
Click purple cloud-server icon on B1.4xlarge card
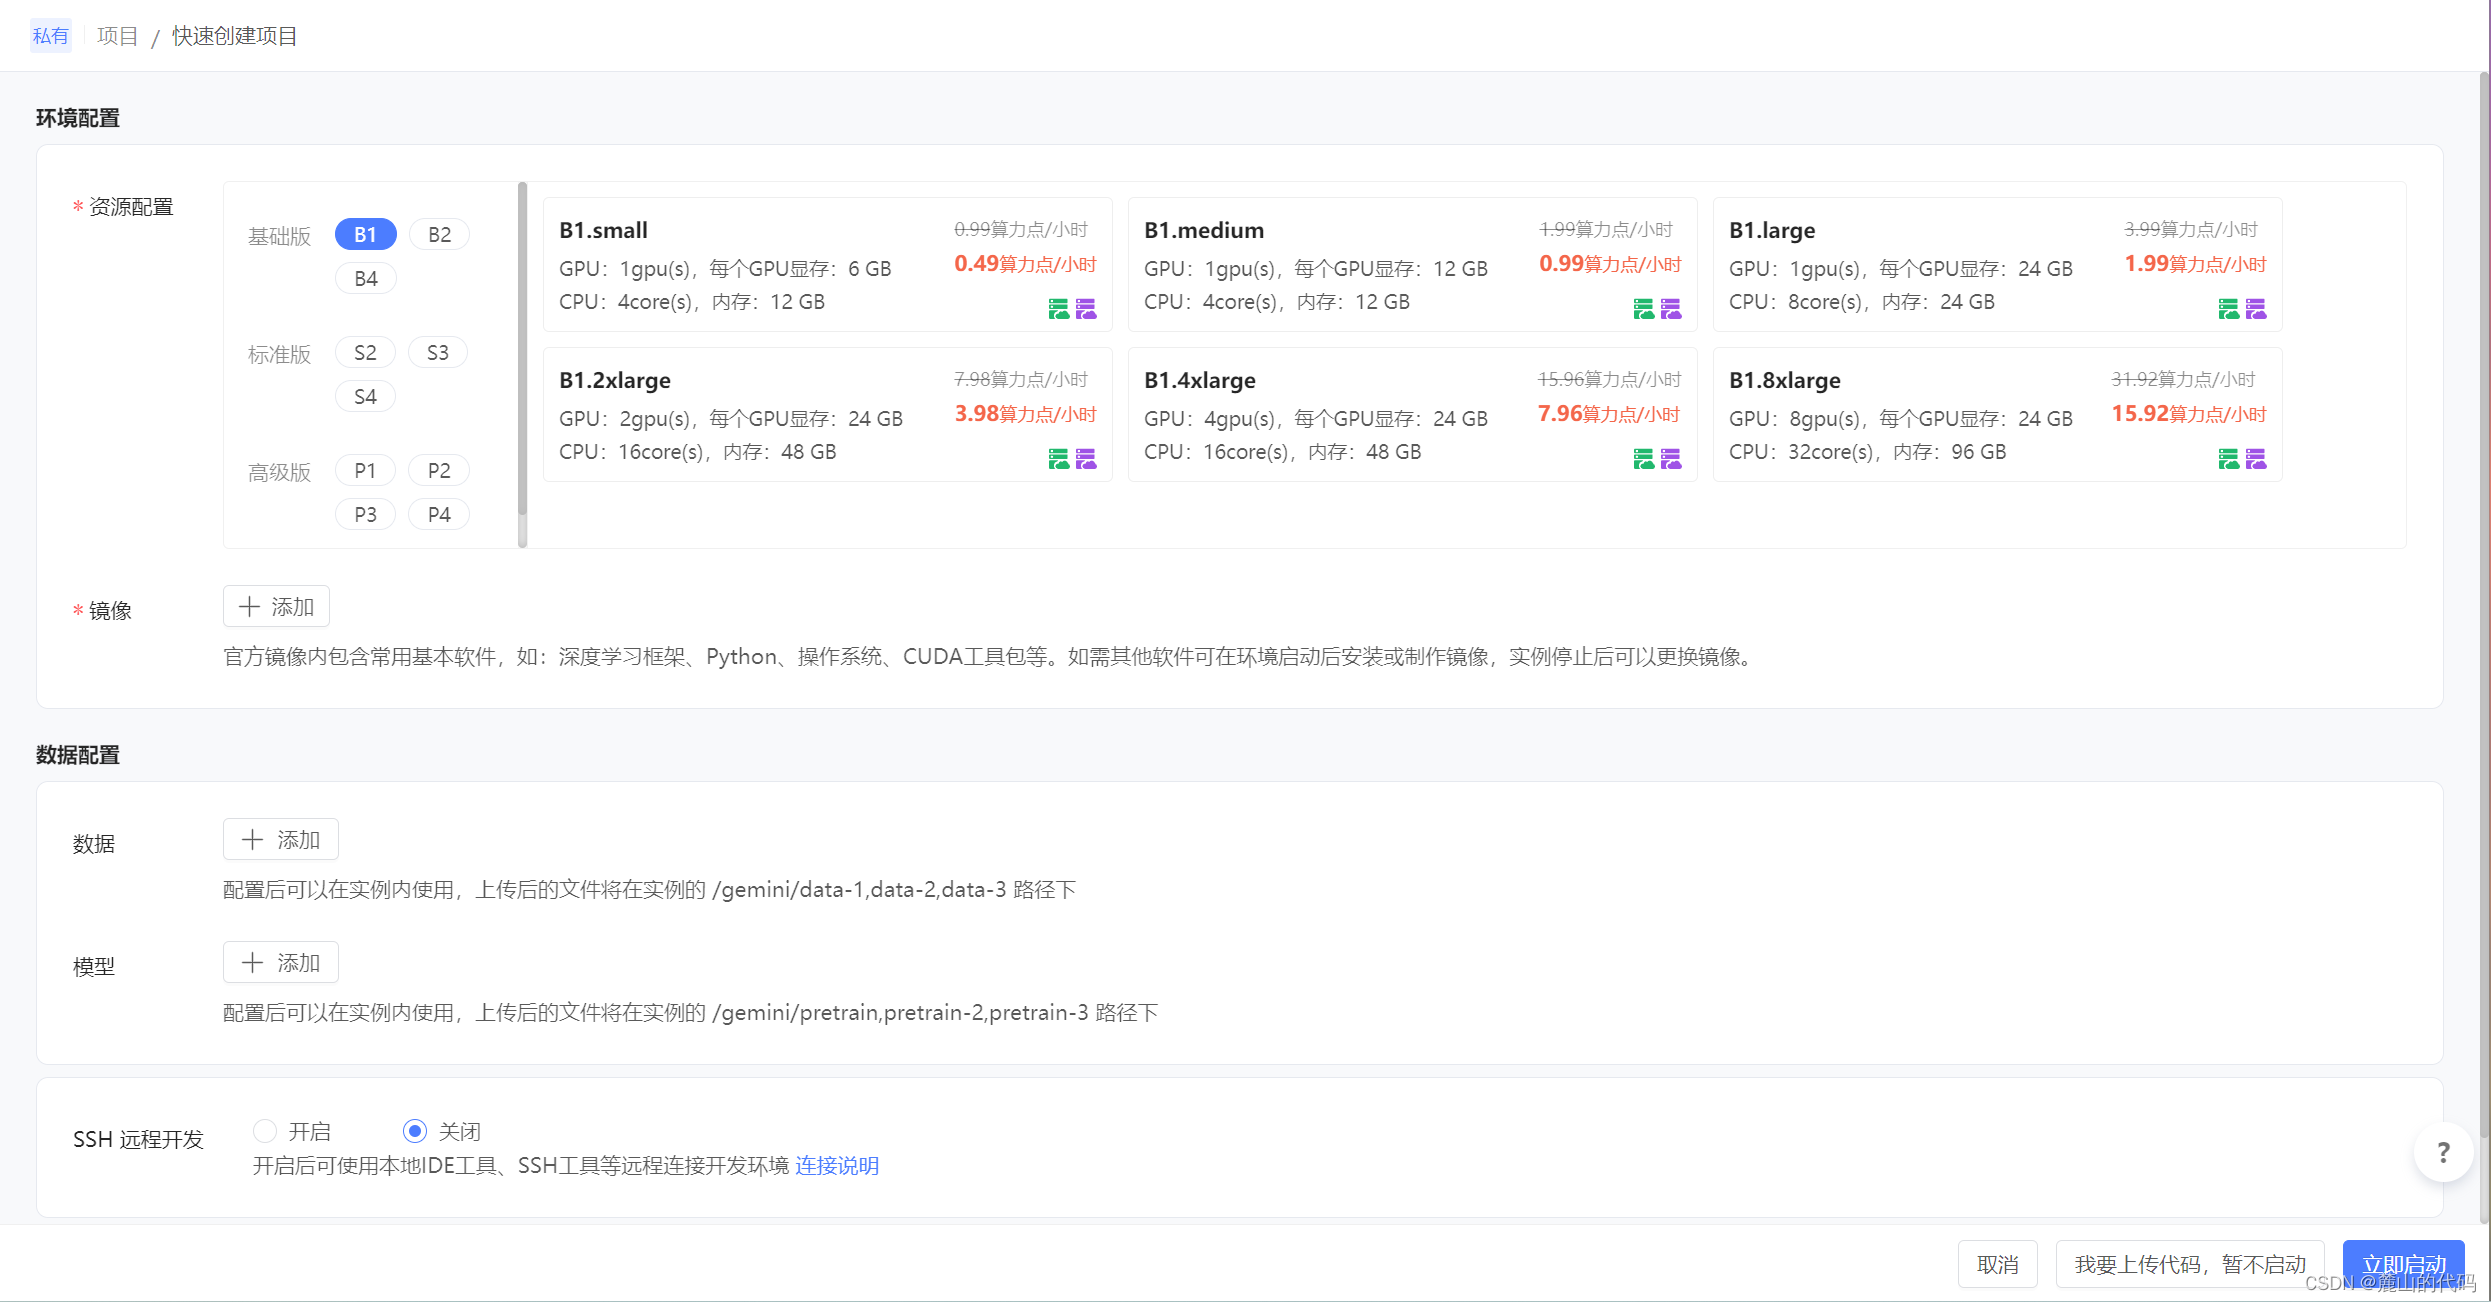(x=1670, y=459)
